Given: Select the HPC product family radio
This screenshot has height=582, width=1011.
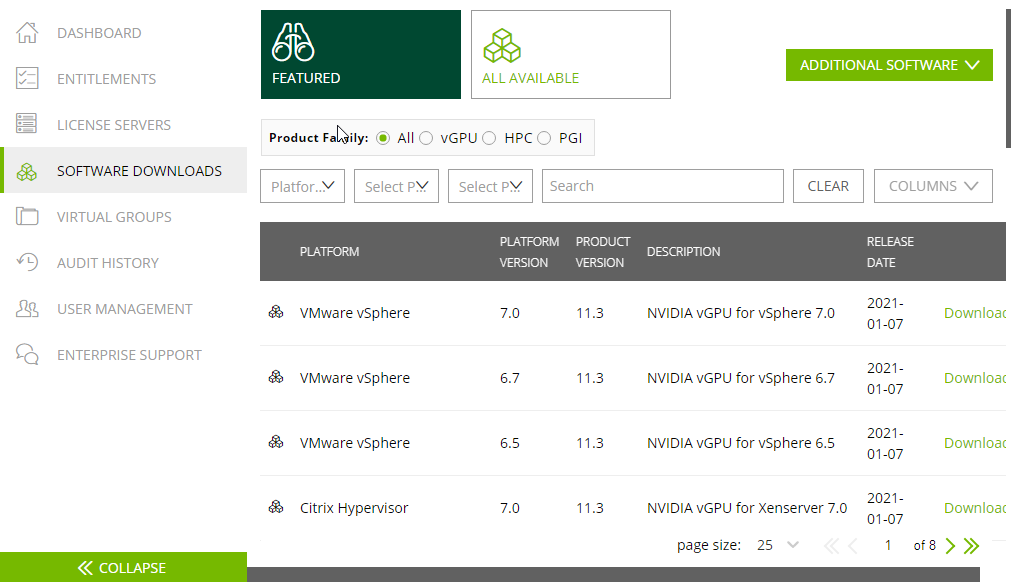Looking at the screenshot, I should [x=489, y=138].
